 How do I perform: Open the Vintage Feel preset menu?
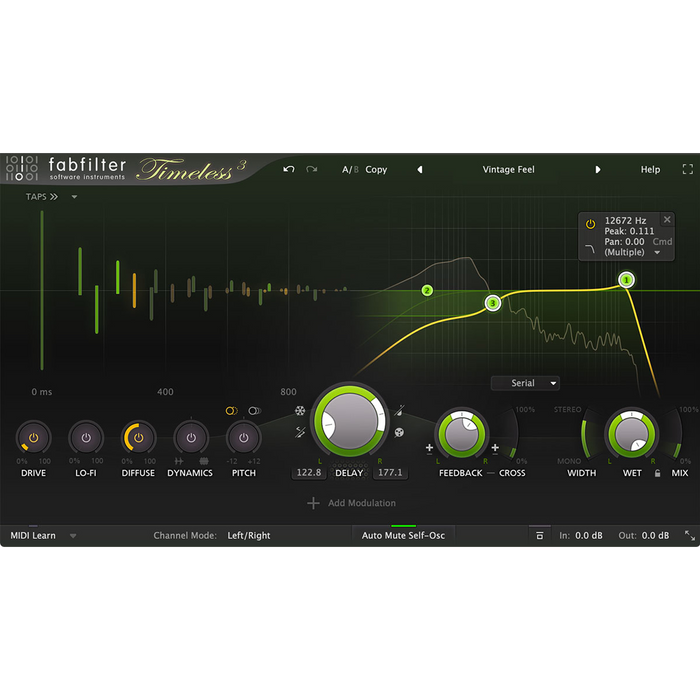tap(508, 170)
